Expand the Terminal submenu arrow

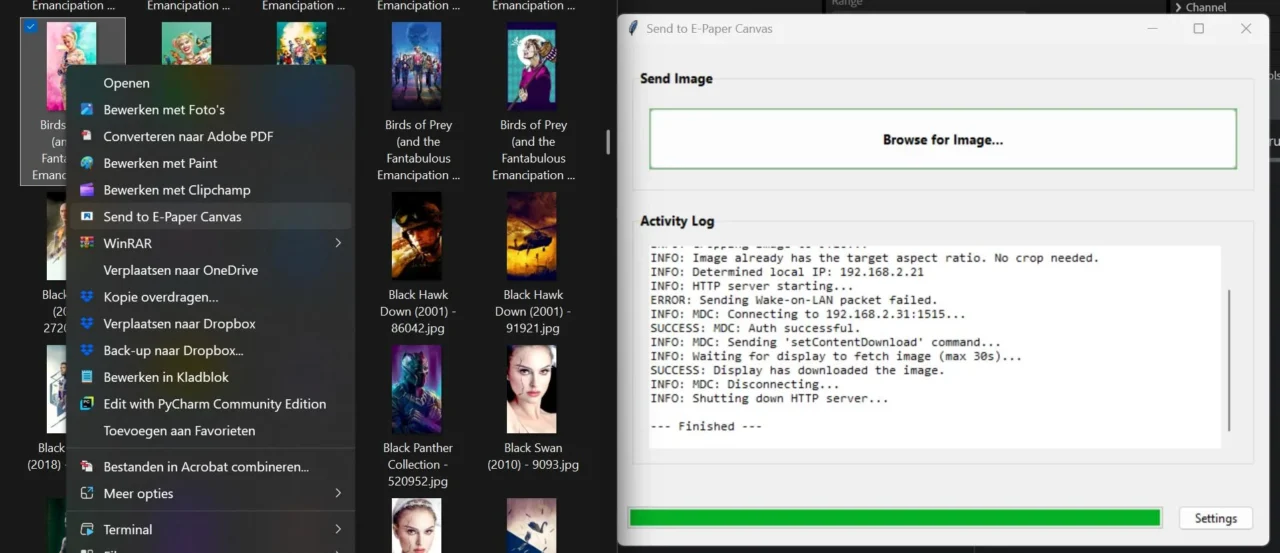tap(338, 529)
